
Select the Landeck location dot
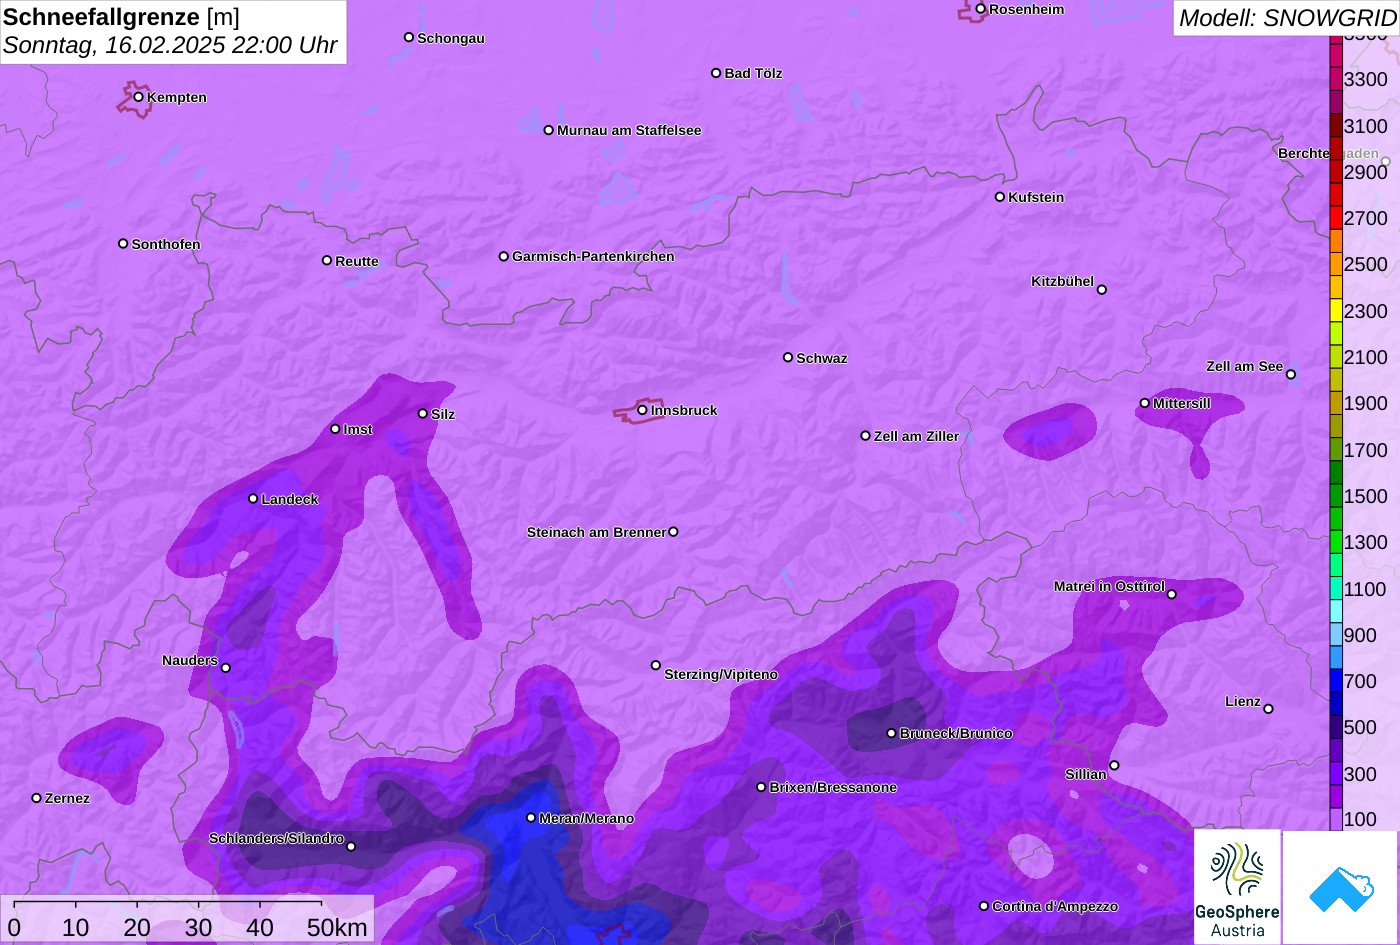point(253,499)
